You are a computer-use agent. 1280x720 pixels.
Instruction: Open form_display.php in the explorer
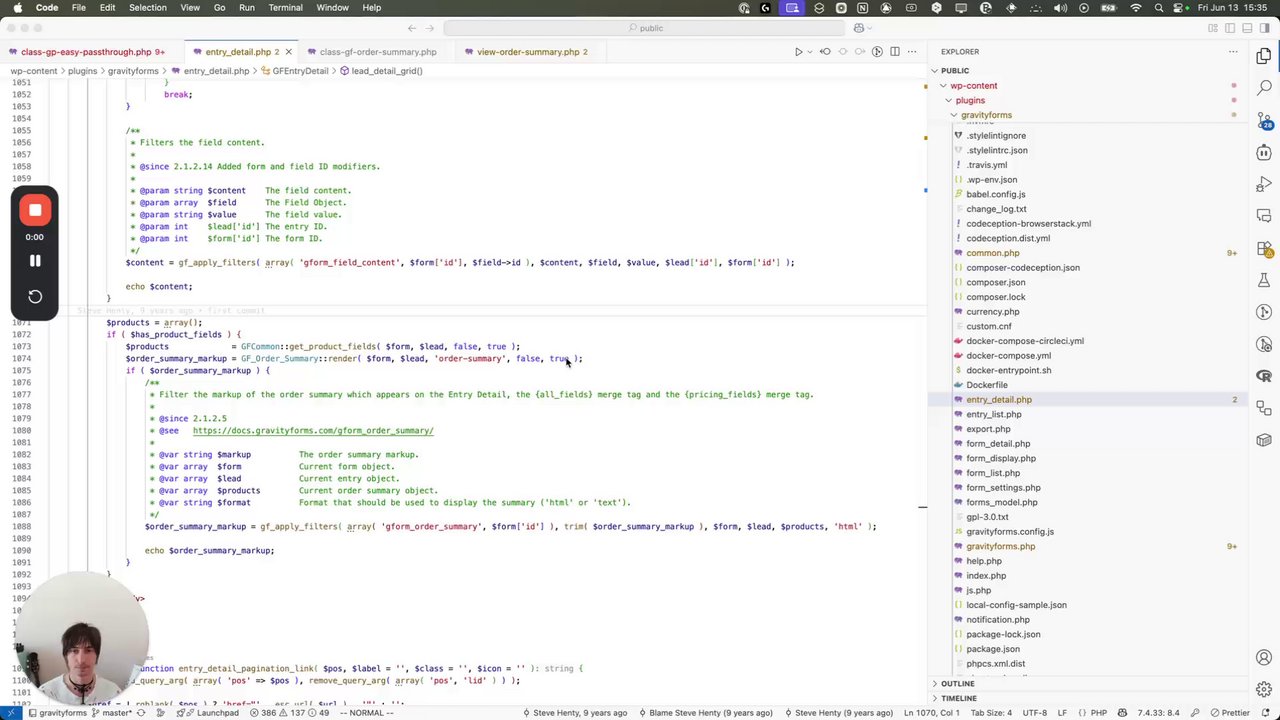1000,458
